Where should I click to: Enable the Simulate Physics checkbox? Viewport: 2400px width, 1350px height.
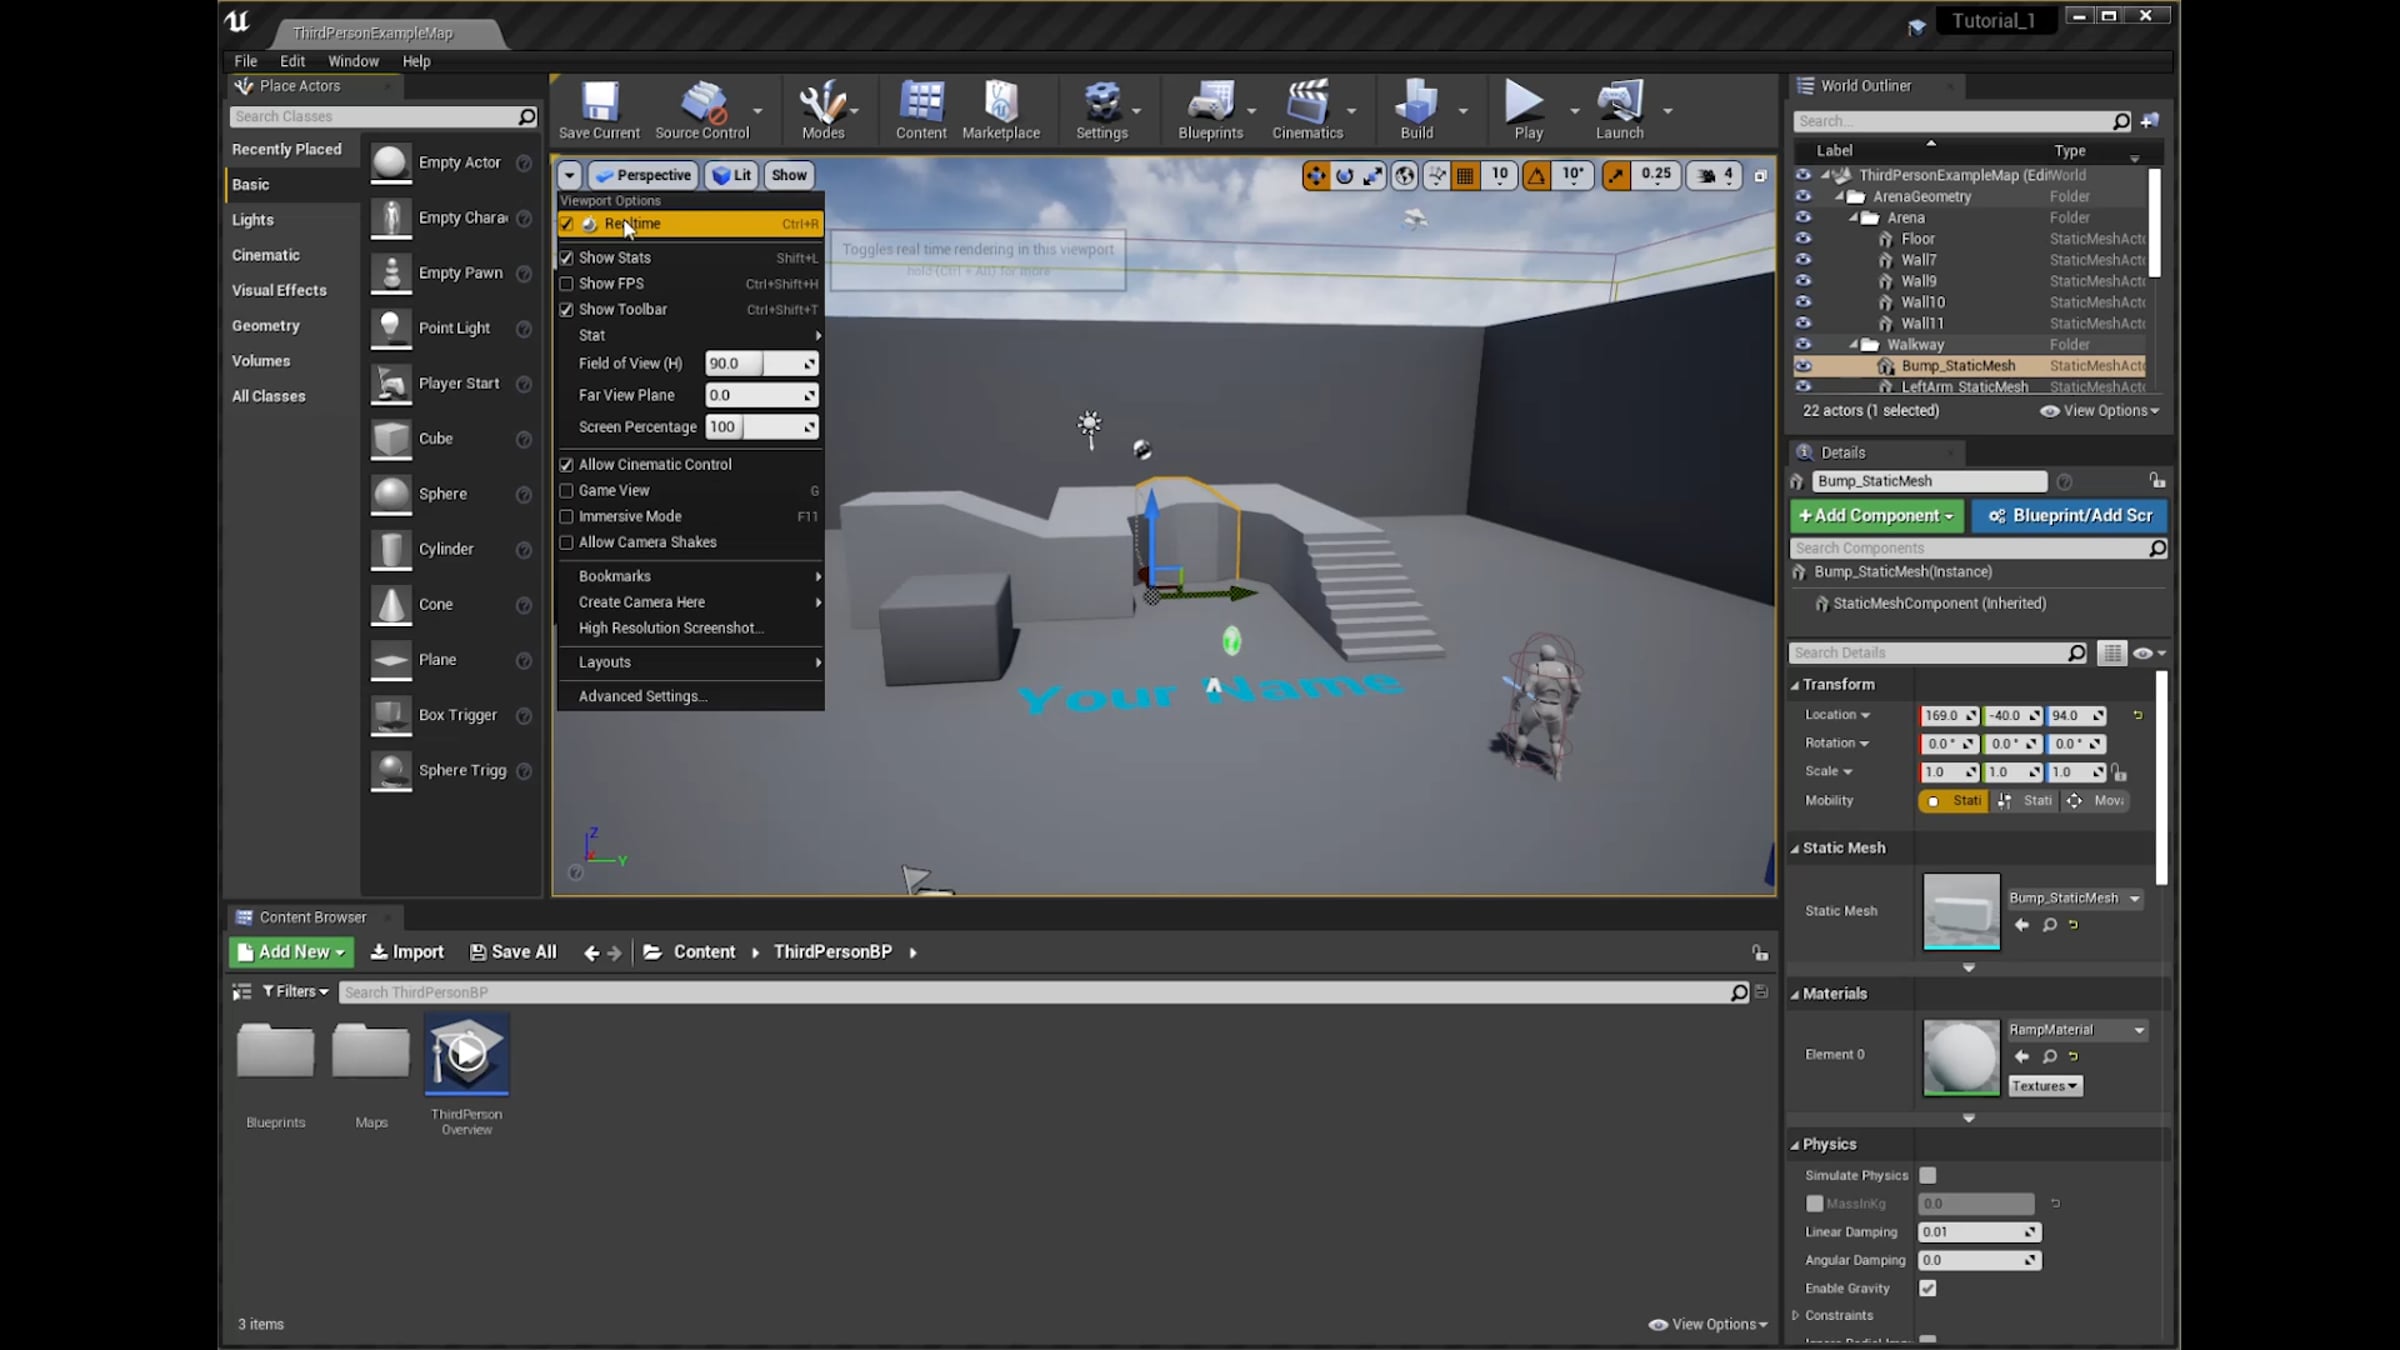pyautogui.click(x=1927, y=1175)
